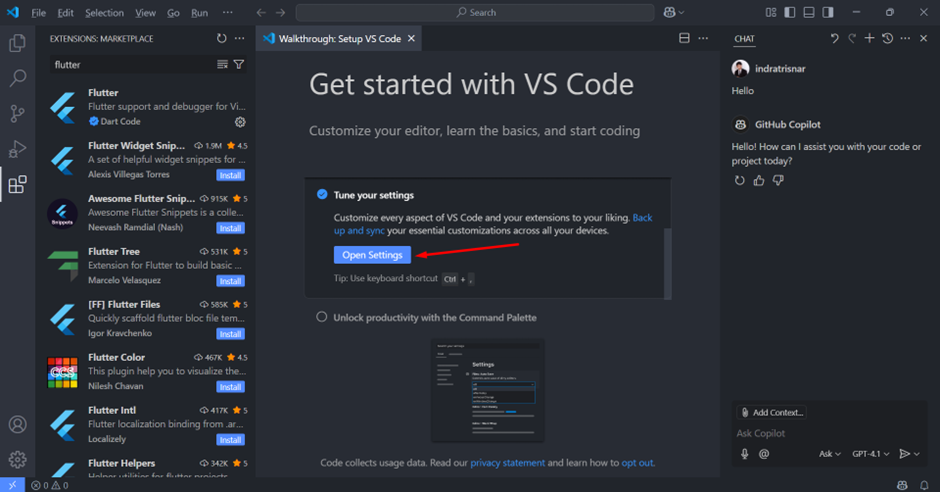Install Awesome Flutter Snippets extension
Image resolution: width=940 pixels, height=492 pixels.
pyautogui.click(x=230, y=228)
